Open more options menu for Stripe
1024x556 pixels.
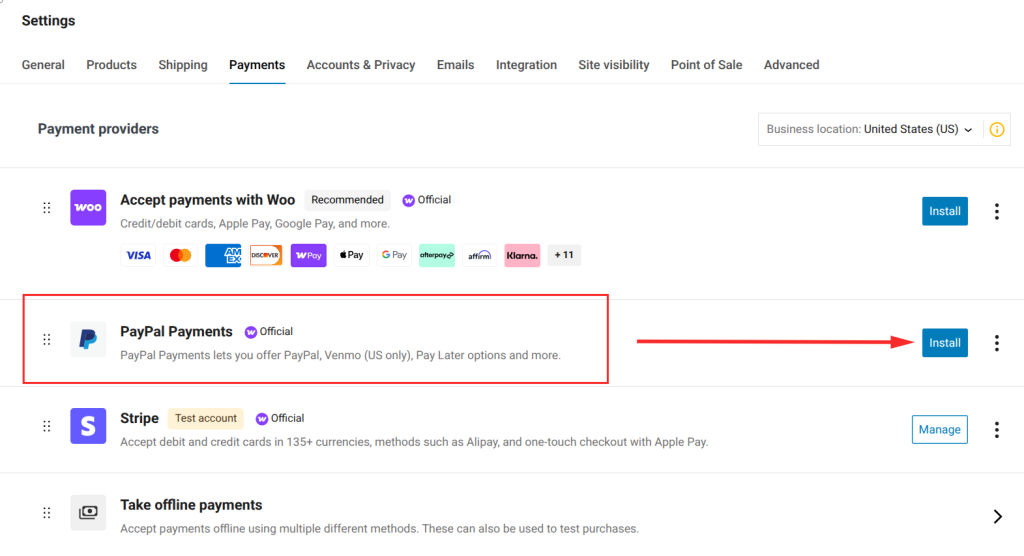tap(997, 429)
